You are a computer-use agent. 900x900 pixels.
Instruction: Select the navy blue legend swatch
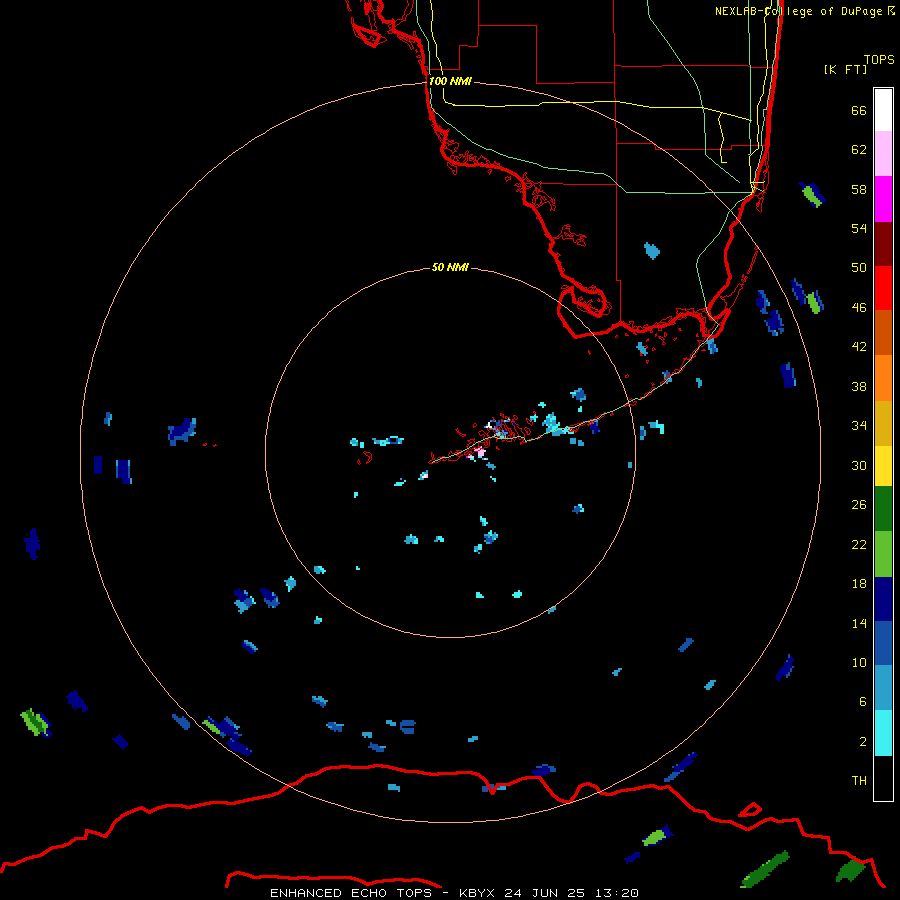pyautogui.click(x=883, y=599)
